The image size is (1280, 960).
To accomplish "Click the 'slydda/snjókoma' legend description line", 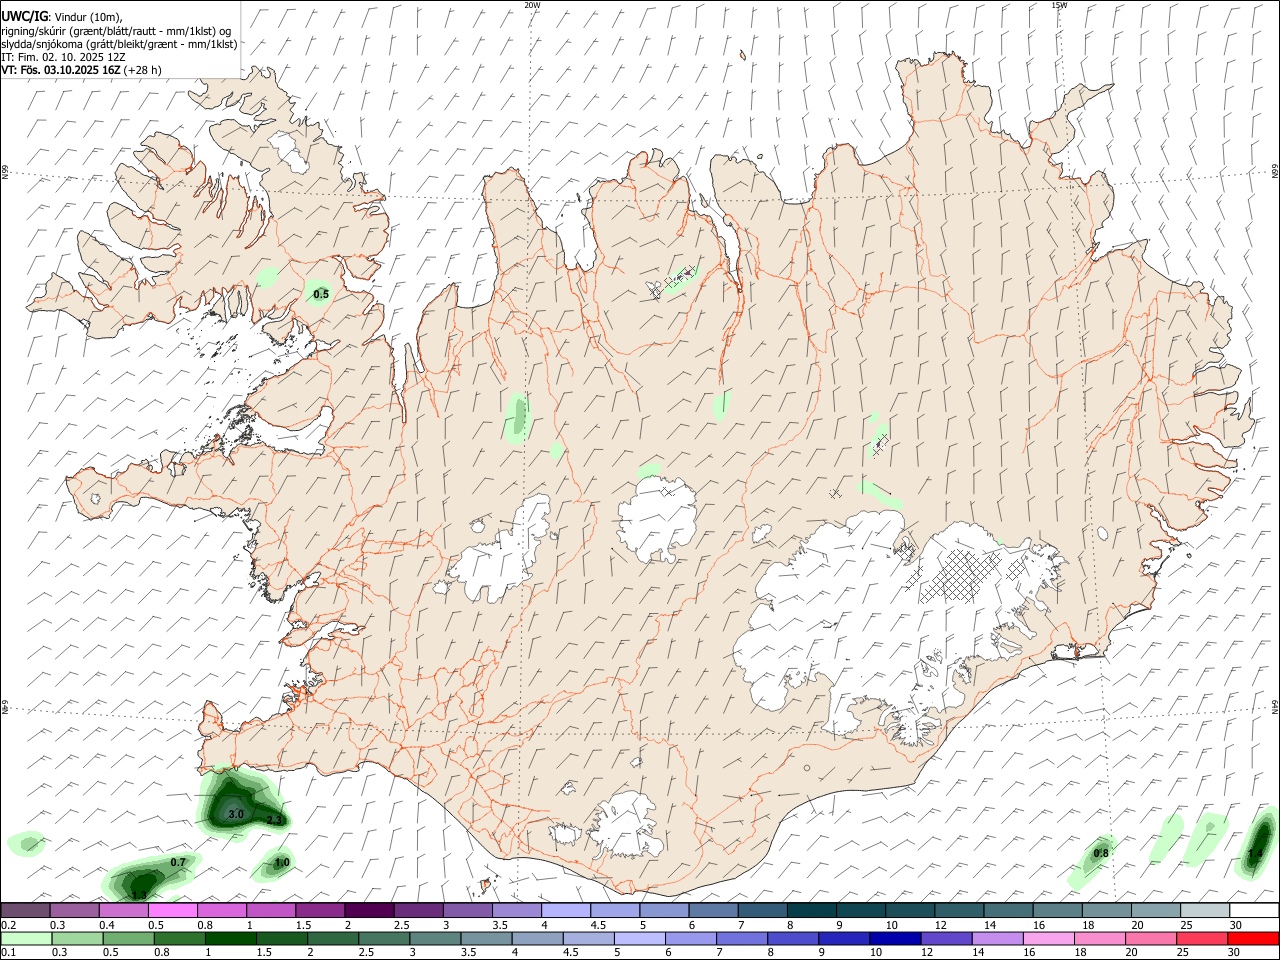I will point(119,44).
